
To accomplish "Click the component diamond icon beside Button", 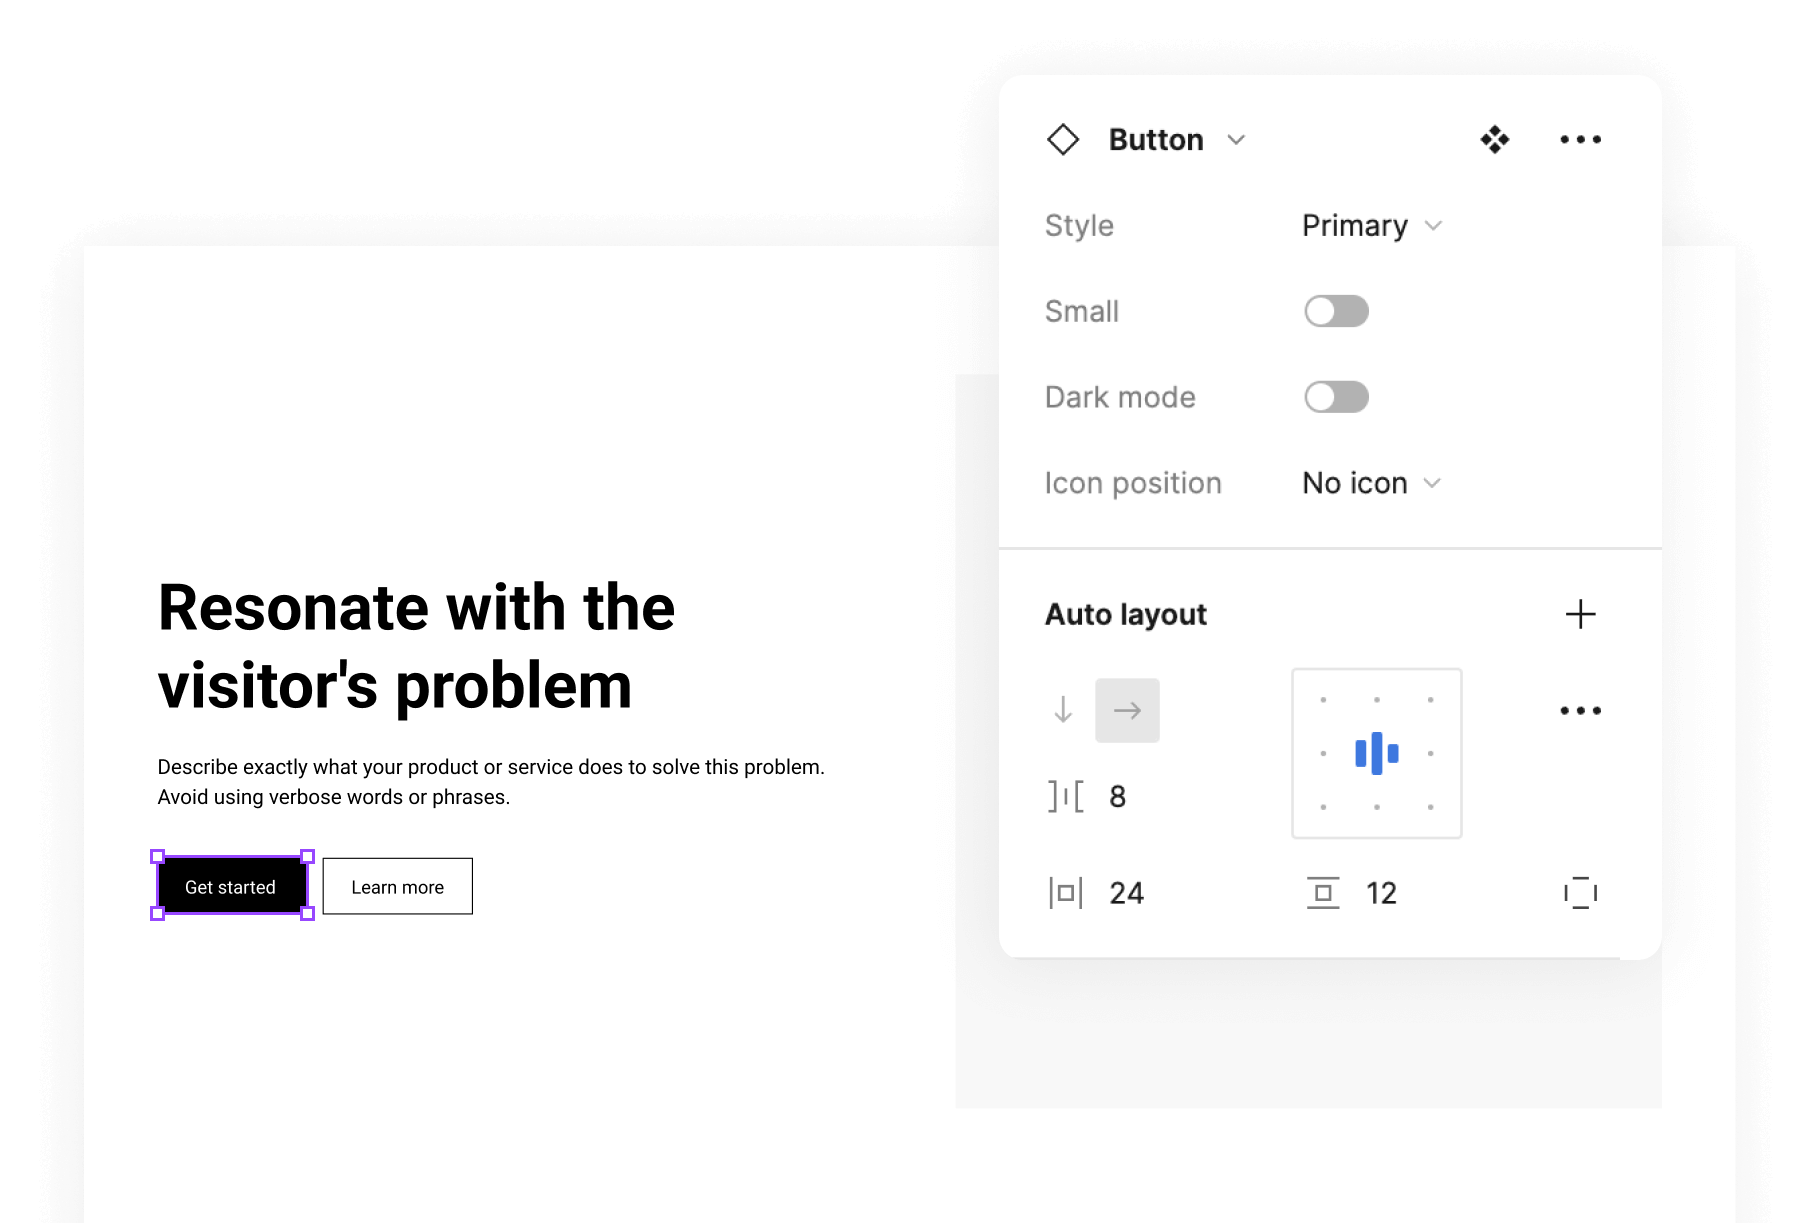I will 1063,139.
